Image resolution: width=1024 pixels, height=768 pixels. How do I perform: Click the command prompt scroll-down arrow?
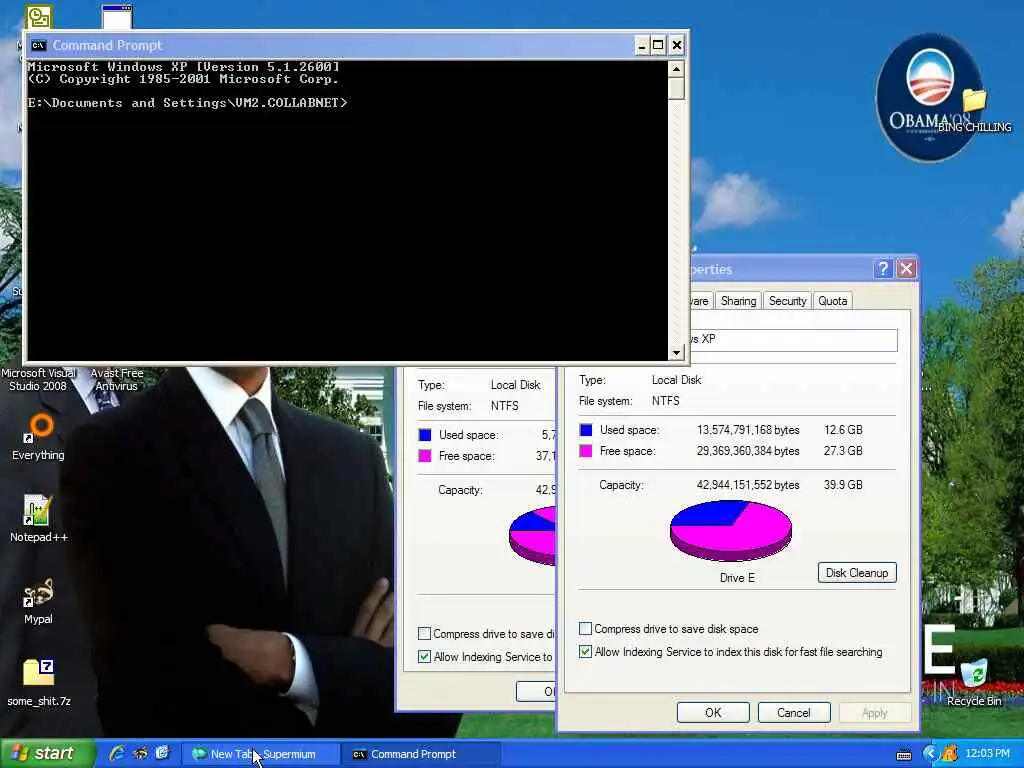click(x=676, y=353)
